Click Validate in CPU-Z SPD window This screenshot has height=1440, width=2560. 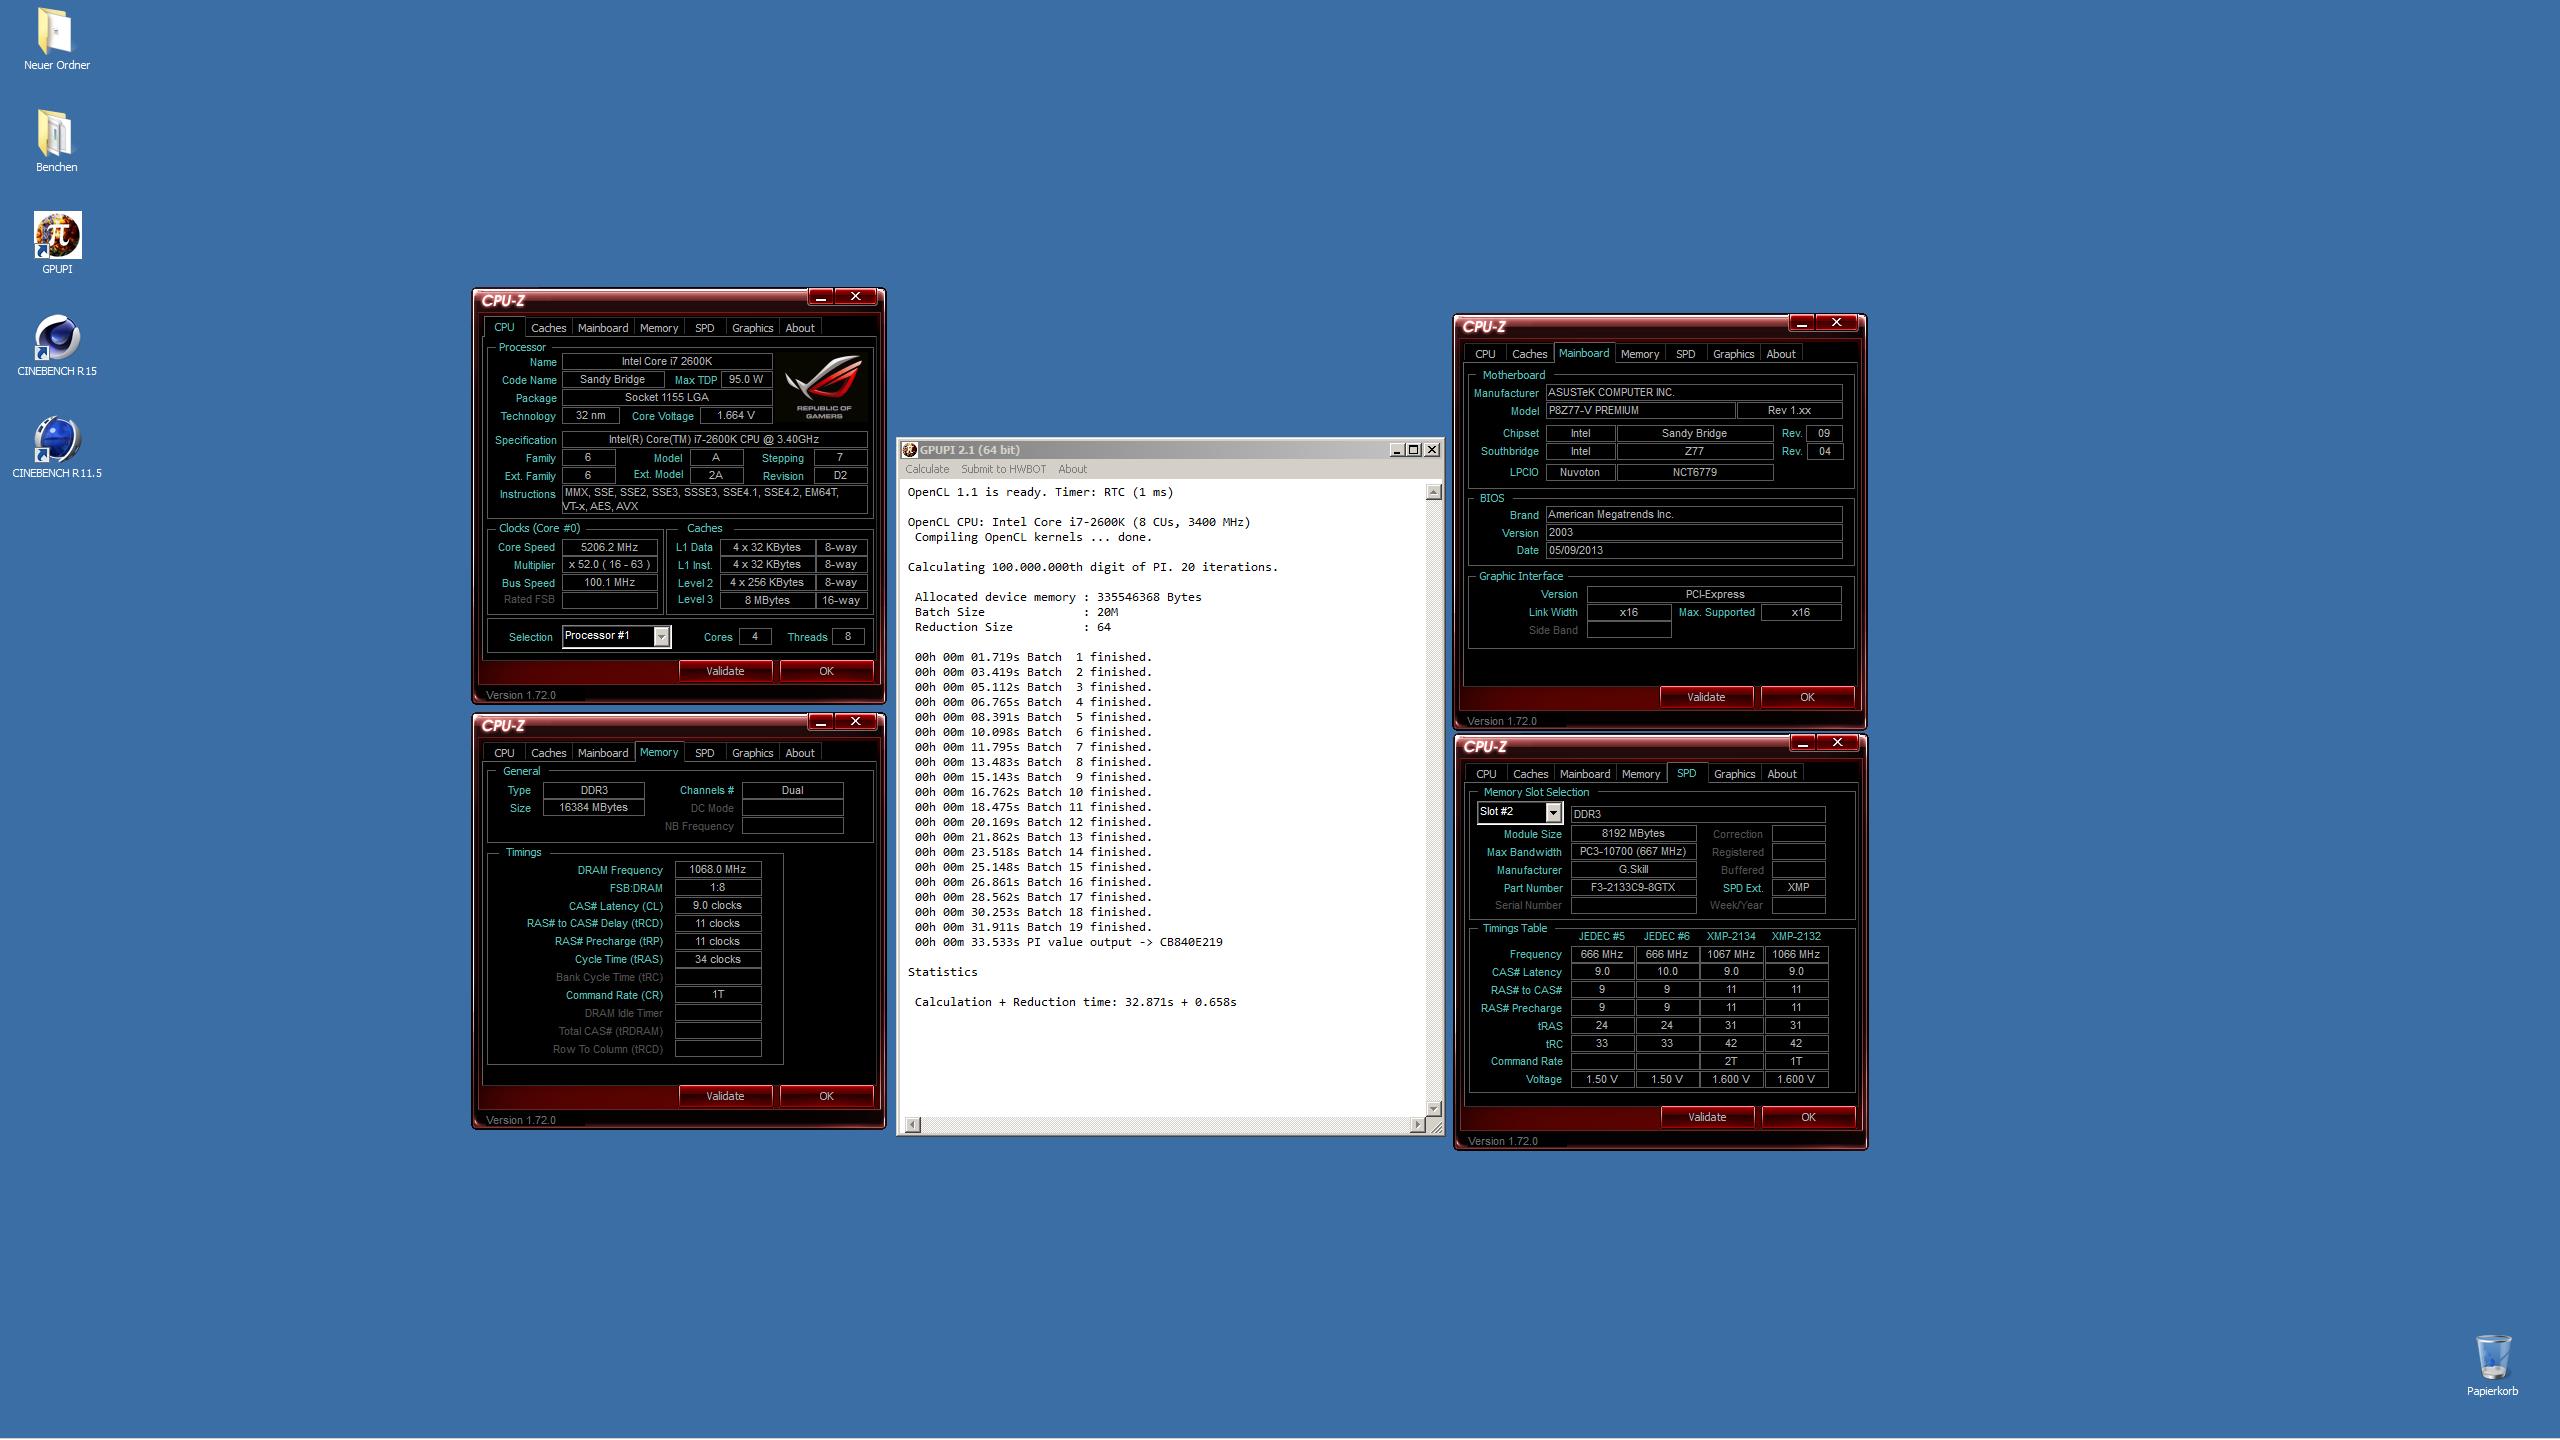pos(1707,1117)
